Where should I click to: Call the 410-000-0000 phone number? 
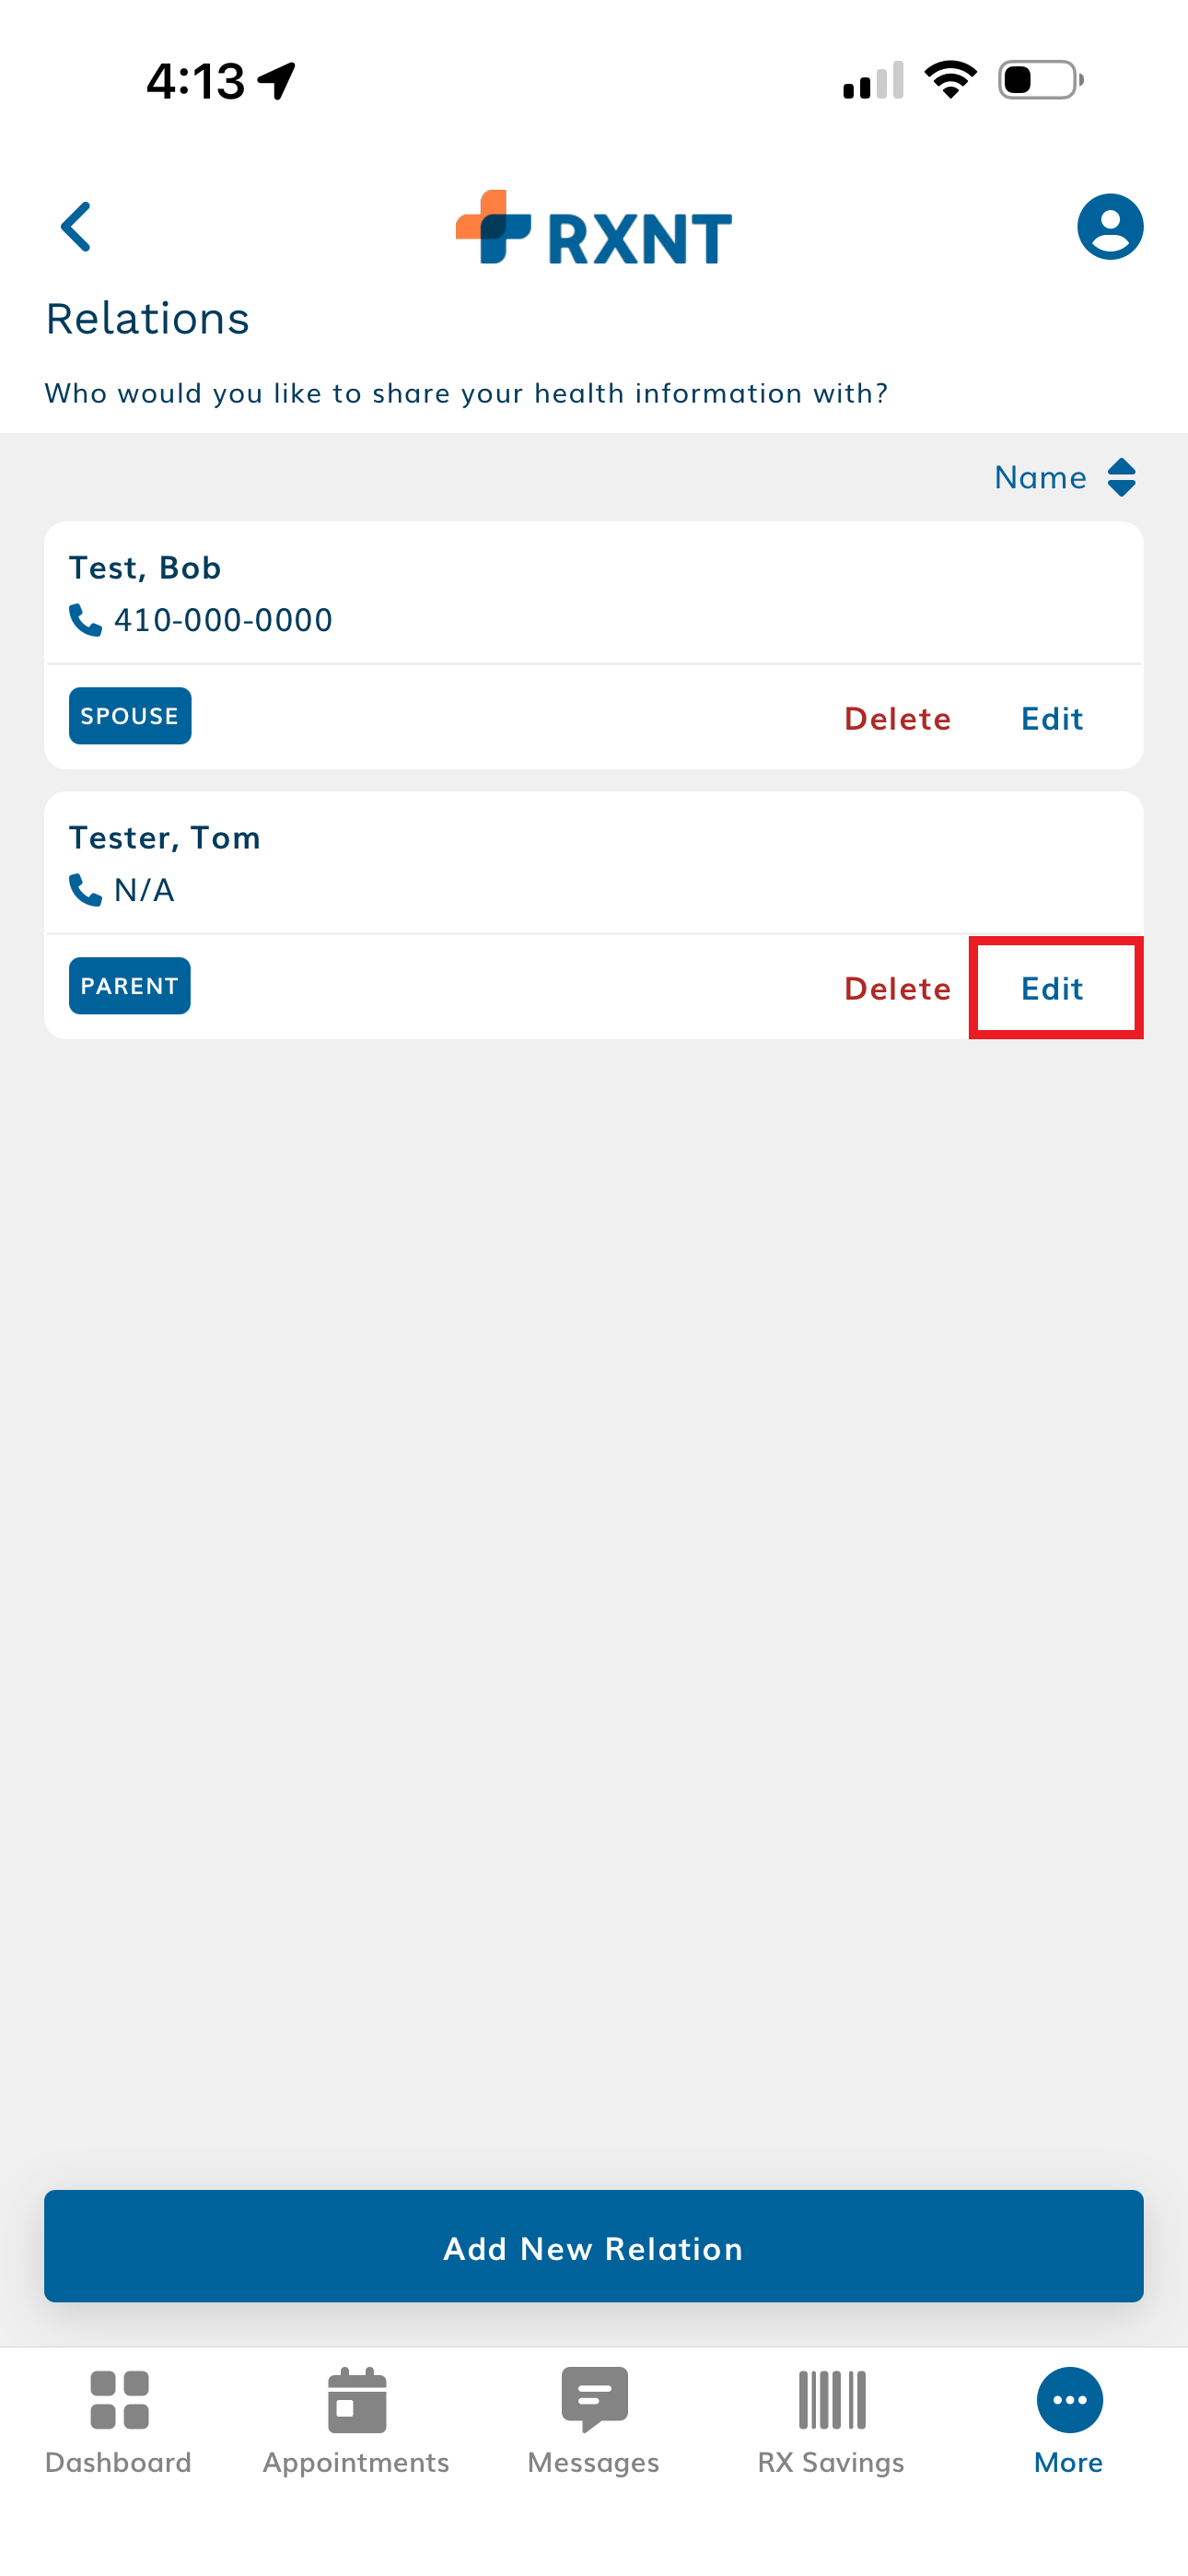point(223,620)
